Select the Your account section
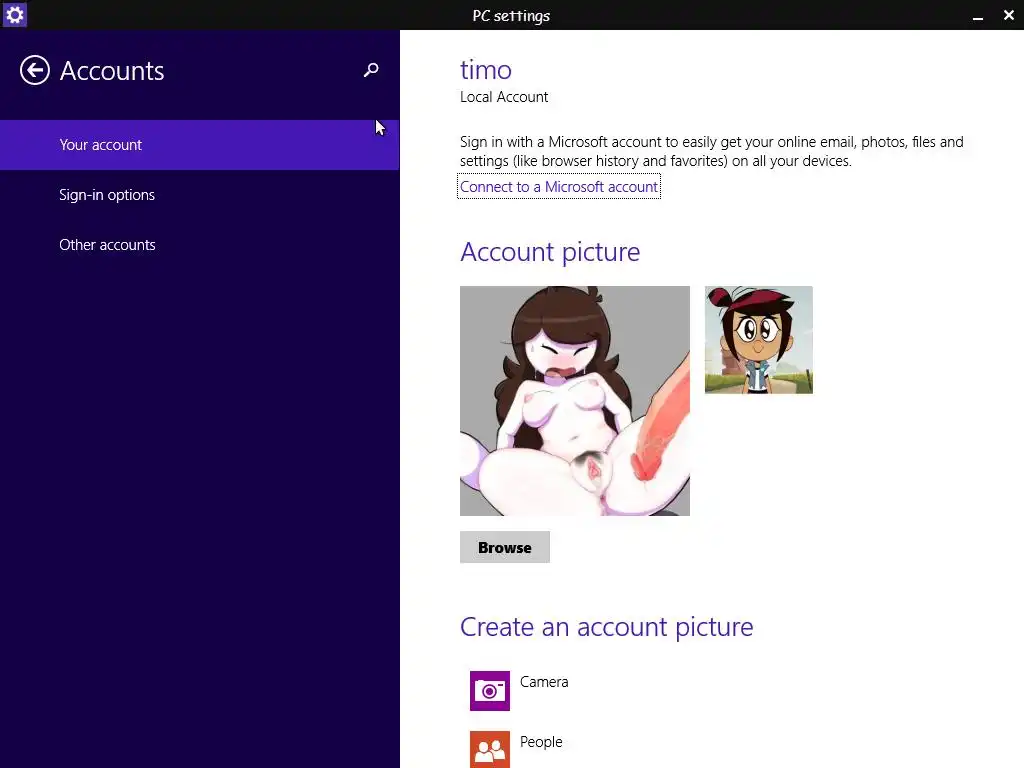Screen dimensions: 1024x768 199,145
